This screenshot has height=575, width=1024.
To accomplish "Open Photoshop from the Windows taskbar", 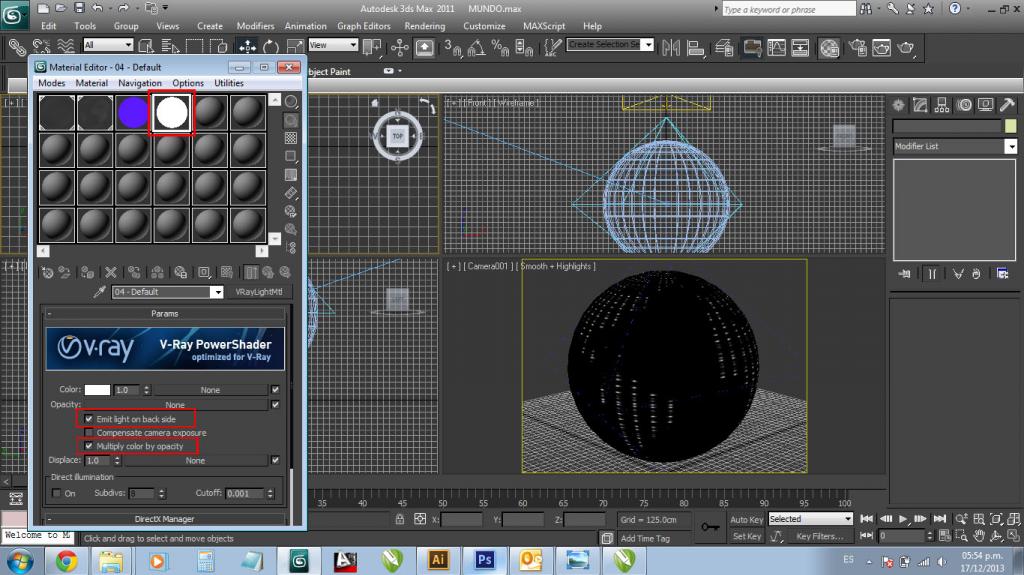I will click(485, 560).
